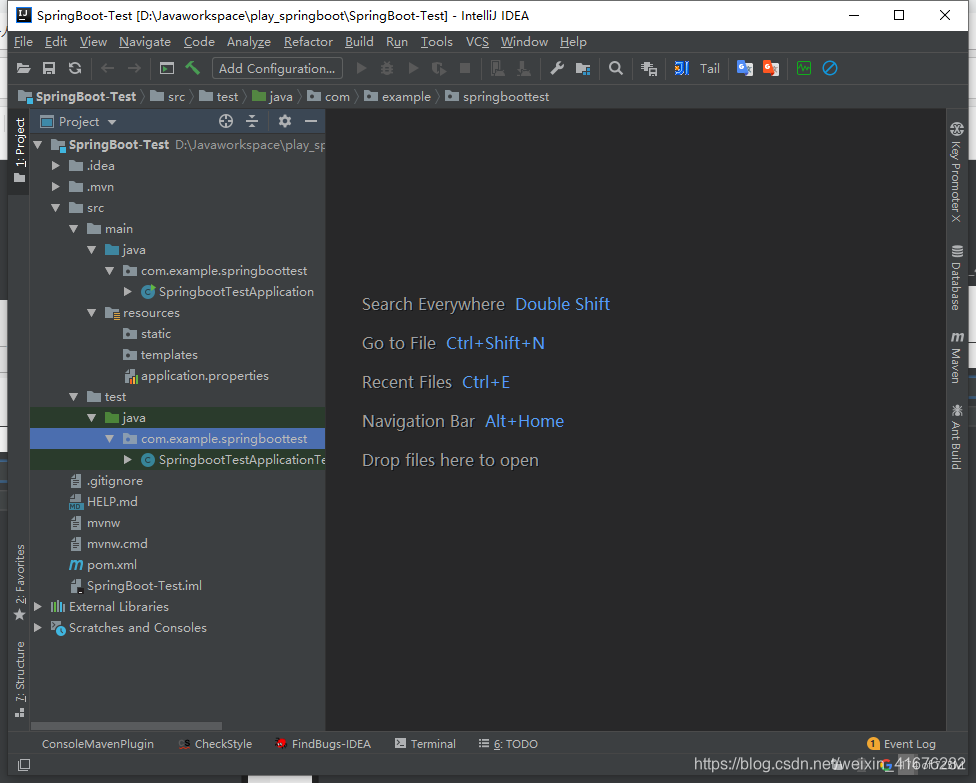This screenshot has height=783, width=976.
Task: Hide the Project panel via minus icon
Action: [x=311, y=121]
